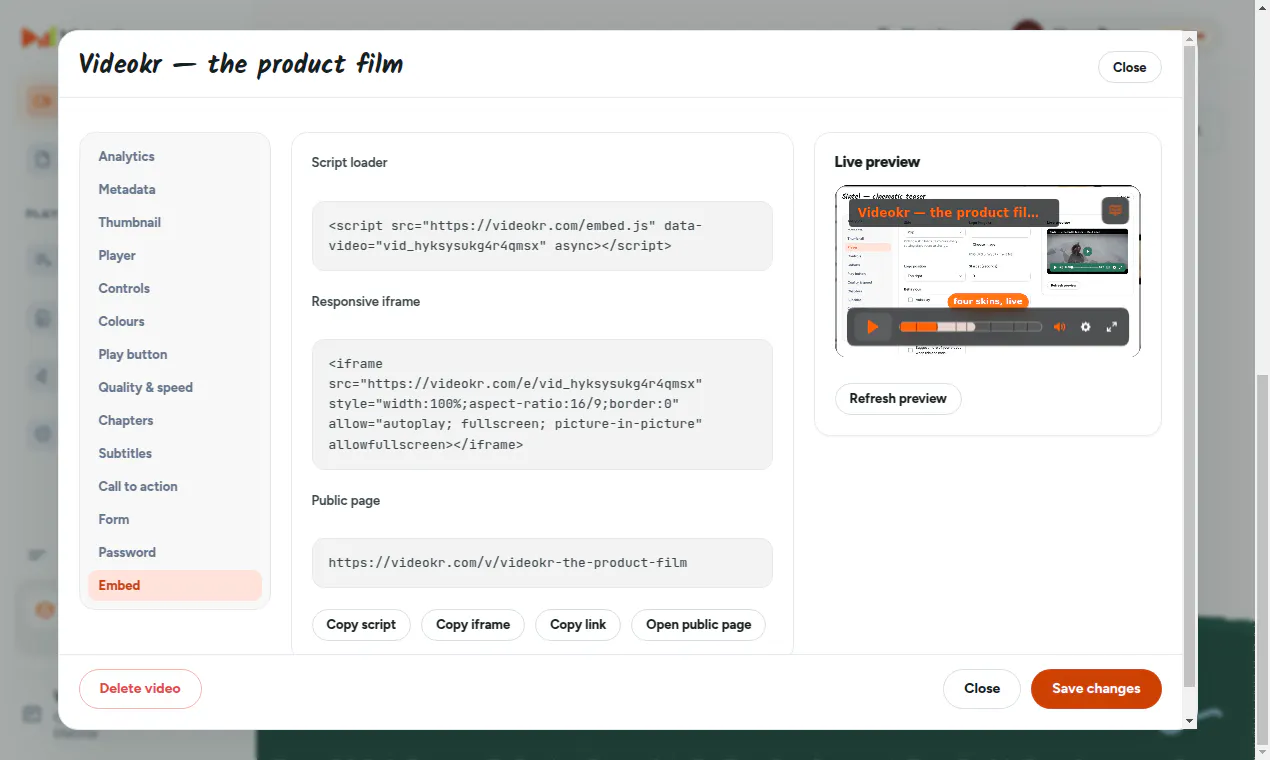This screenshot has width=1270, height=760.
Task: Click the dialog scrollbar down arrow
Action: (x=1190, y=721)
